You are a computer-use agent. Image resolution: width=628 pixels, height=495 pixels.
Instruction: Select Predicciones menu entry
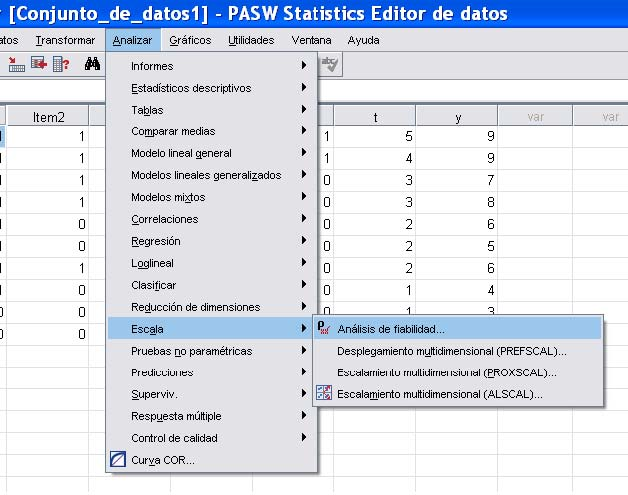[212, 372]
